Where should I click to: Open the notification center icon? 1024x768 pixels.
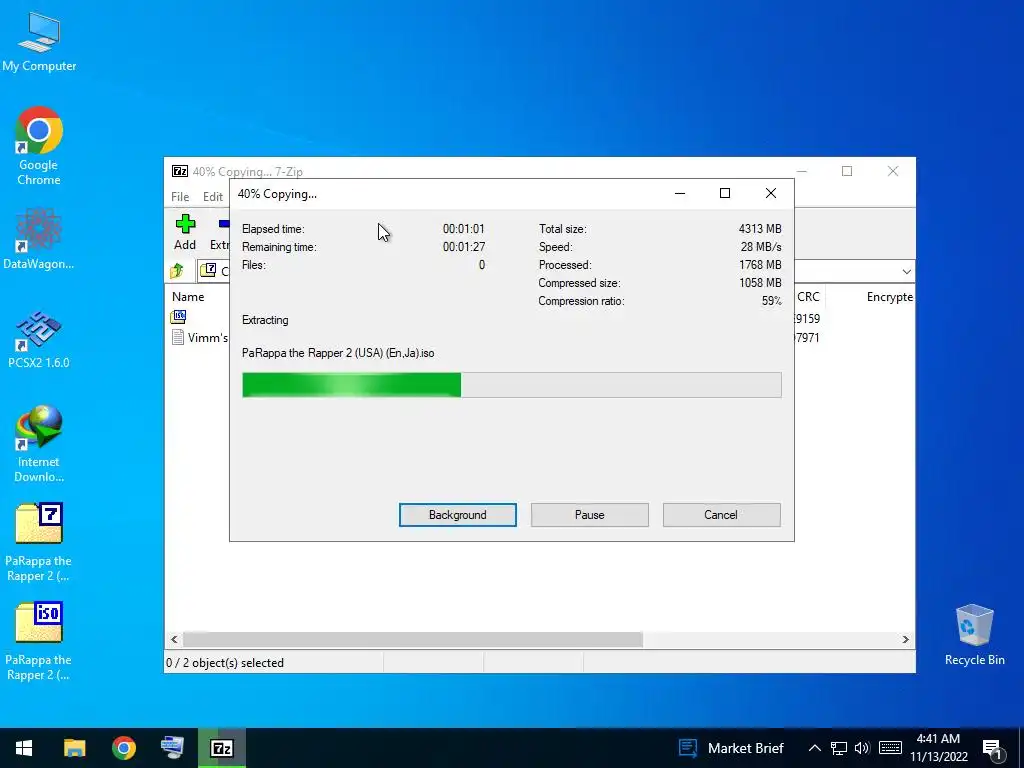pos(992,749)
